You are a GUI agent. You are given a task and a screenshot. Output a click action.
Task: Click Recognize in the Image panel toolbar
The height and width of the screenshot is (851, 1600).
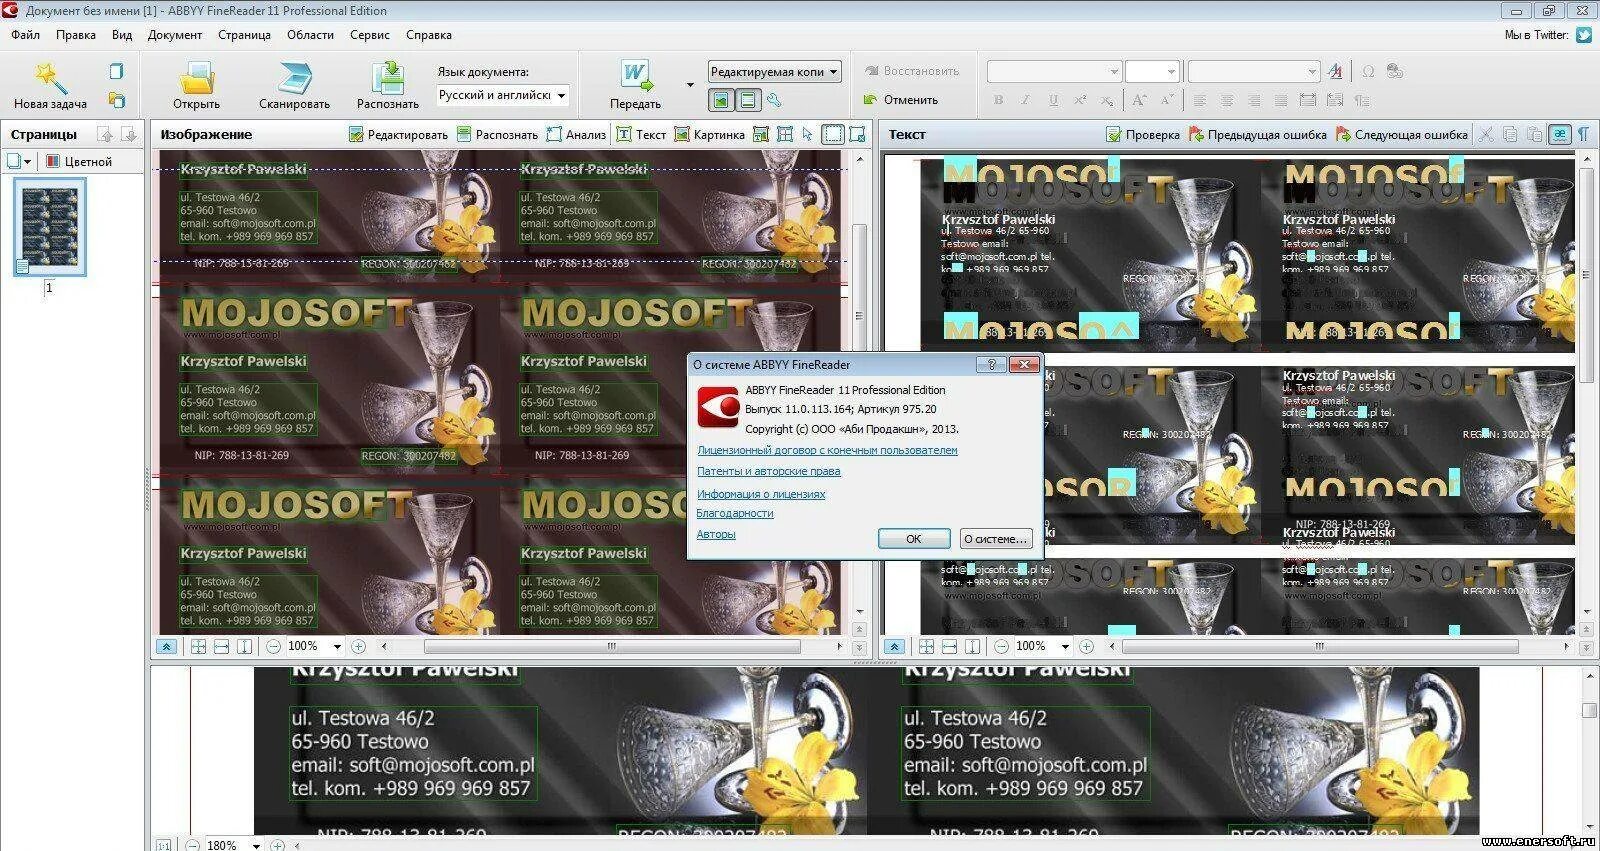point(497,134)
